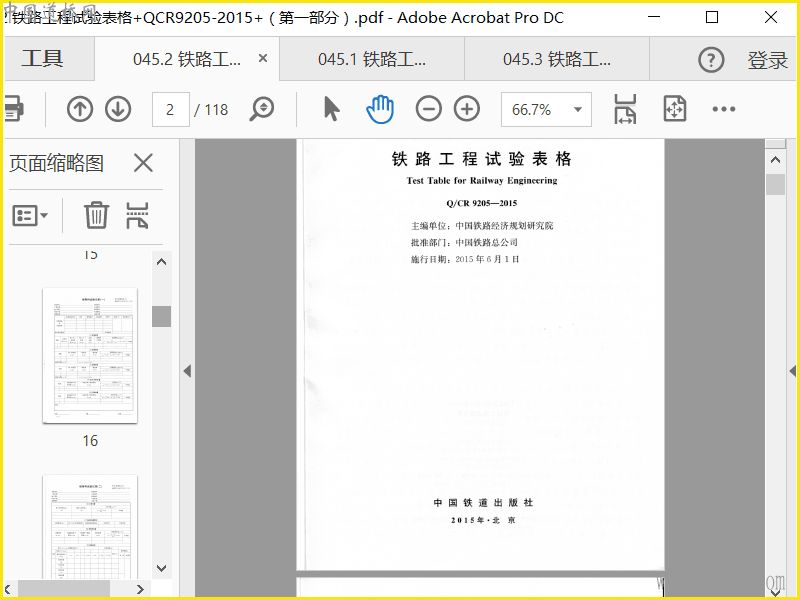Collapse the left navigation pane arrow

pos(187,371)
